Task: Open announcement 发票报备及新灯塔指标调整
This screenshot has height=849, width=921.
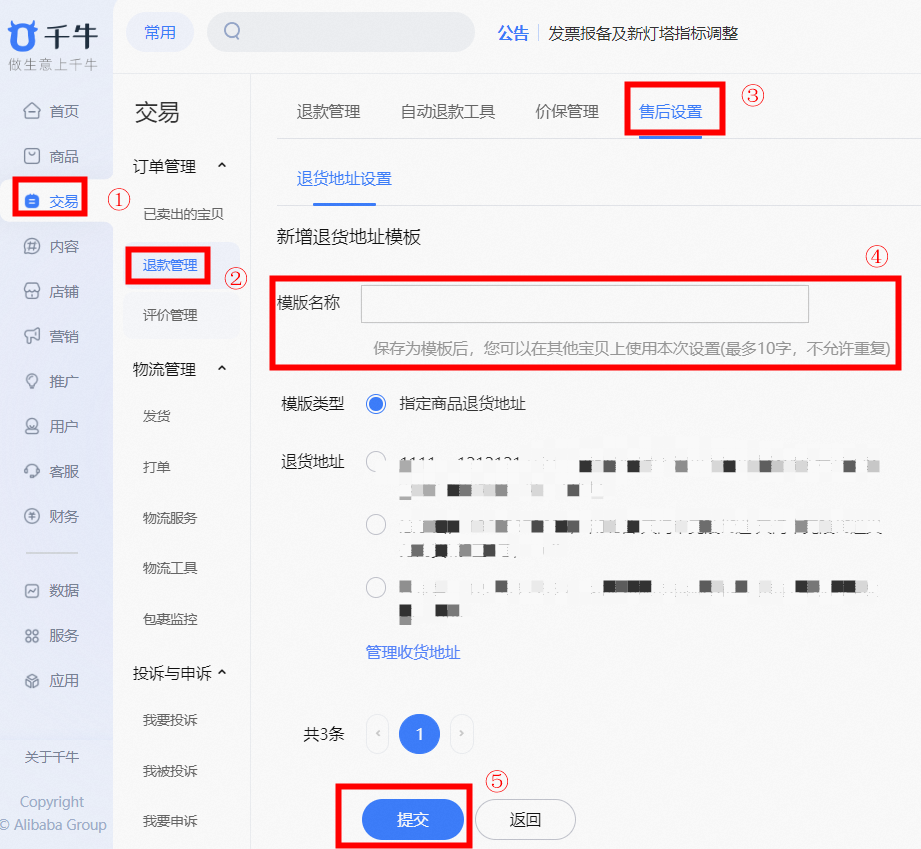Action: [643, 33]
